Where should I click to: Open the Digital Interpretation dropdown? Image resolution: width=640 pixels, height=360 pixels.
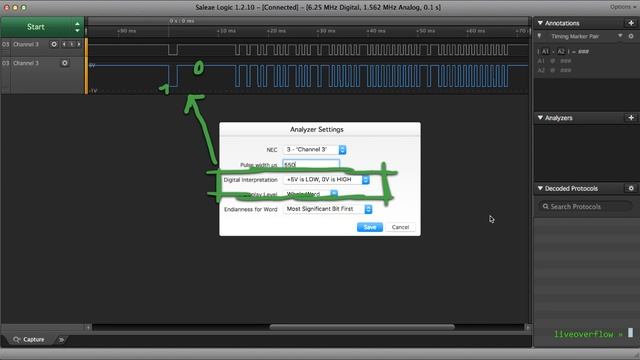point(326,180)
